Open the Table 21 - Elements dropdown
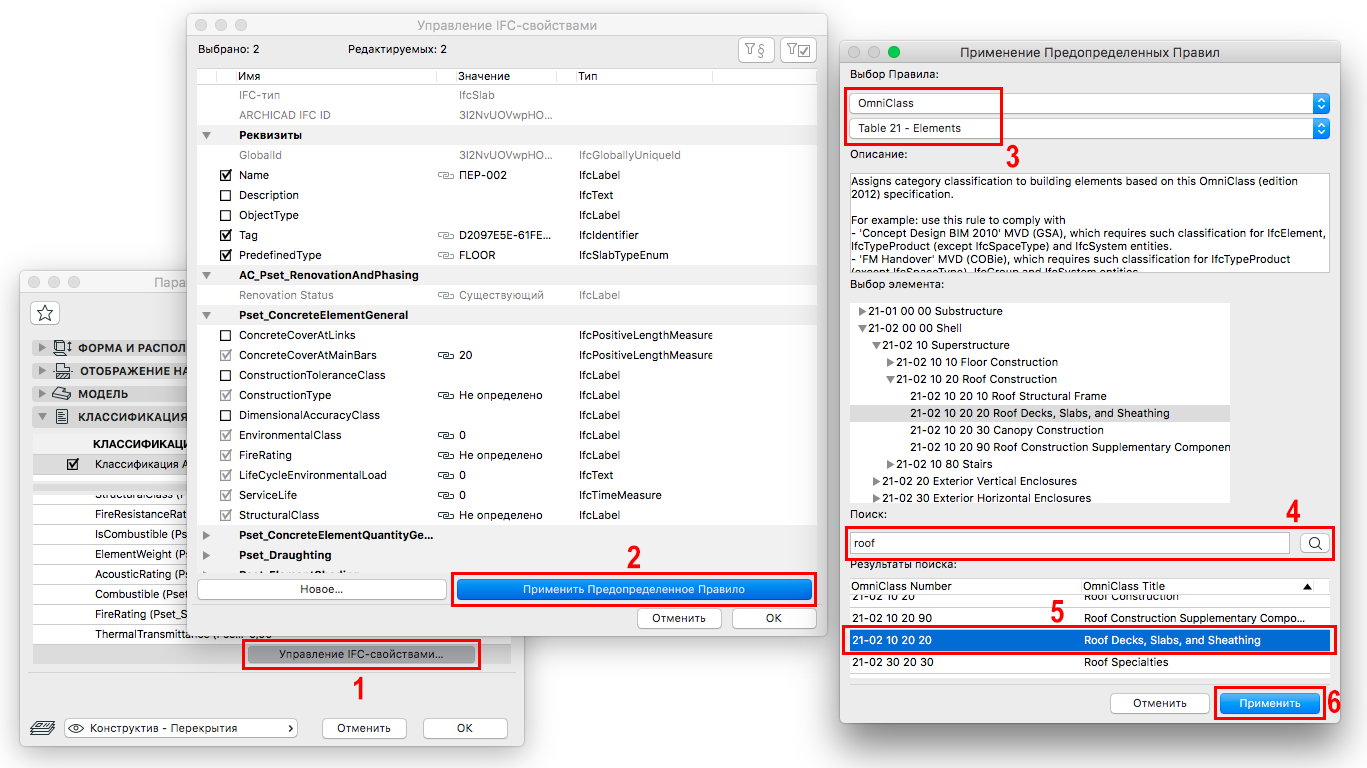 coord(1089,128)
